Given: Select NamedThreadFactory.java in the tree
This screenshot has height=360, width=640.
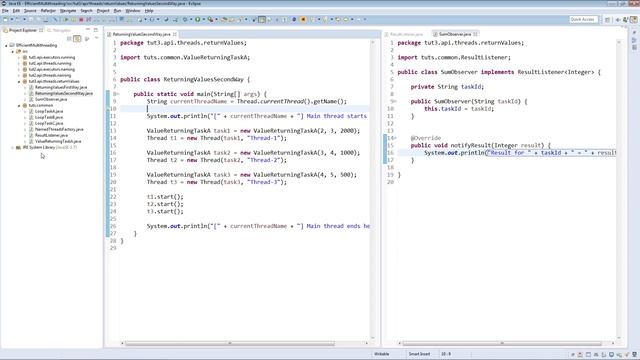Looking at the screenshot, I should click(x=59, y=129).
